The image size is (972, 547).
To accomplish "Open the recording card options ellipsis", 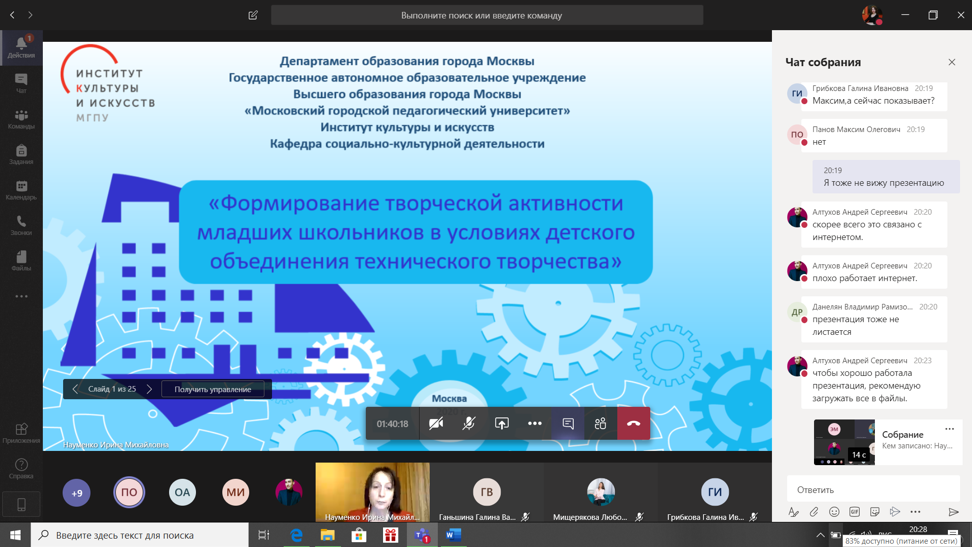I will coord(950,429).
